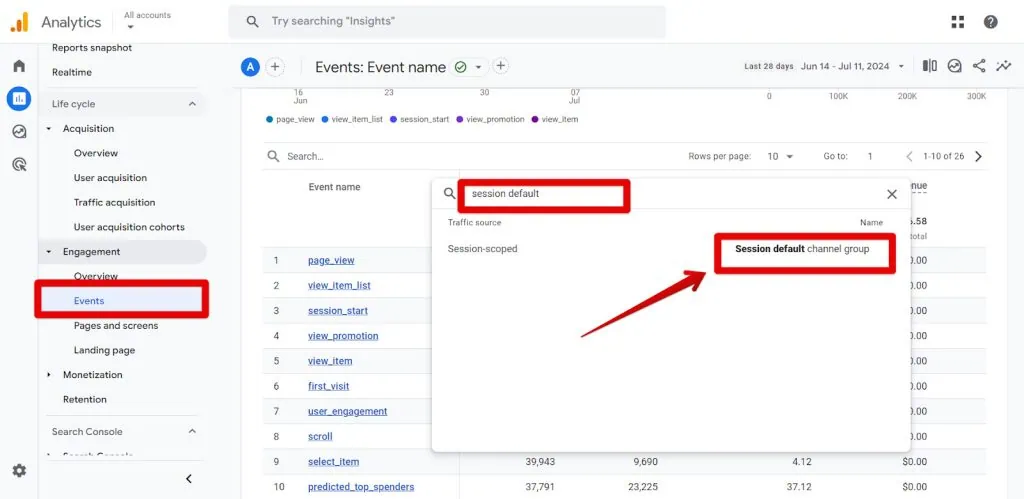Click the Share this report icon

[x=979, y=66]
